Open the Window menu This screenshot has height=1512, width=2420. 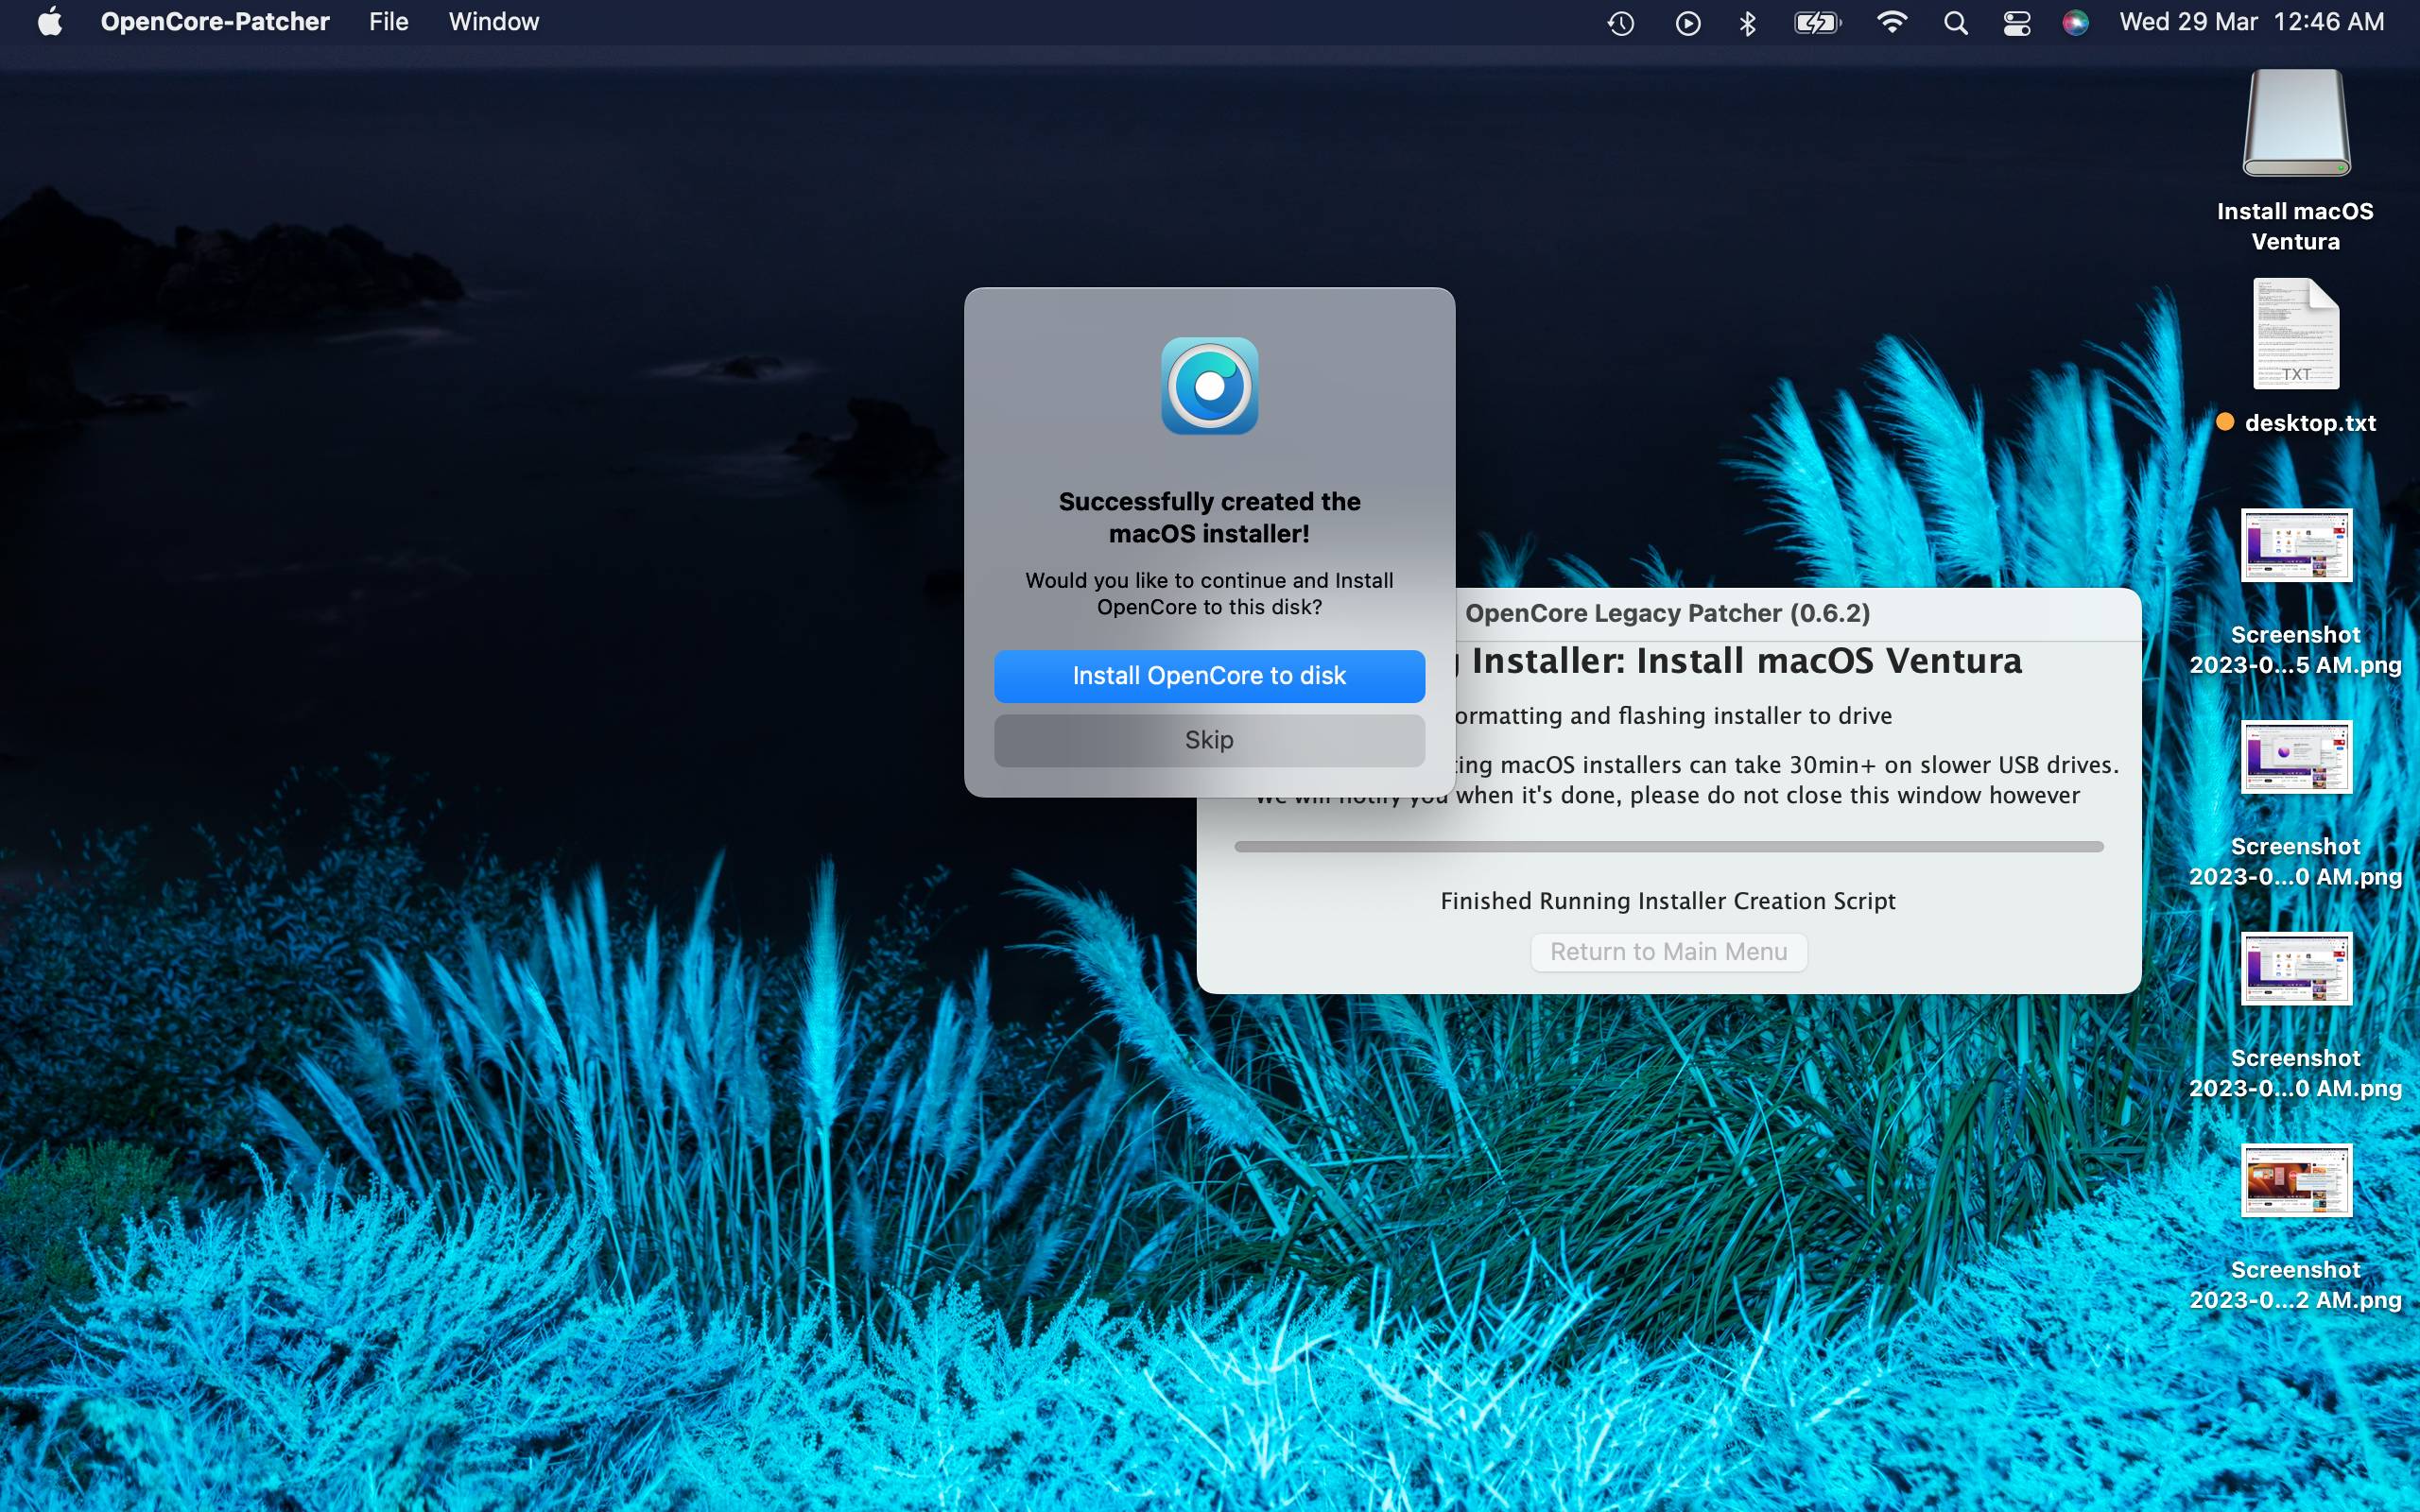[494, 22]
